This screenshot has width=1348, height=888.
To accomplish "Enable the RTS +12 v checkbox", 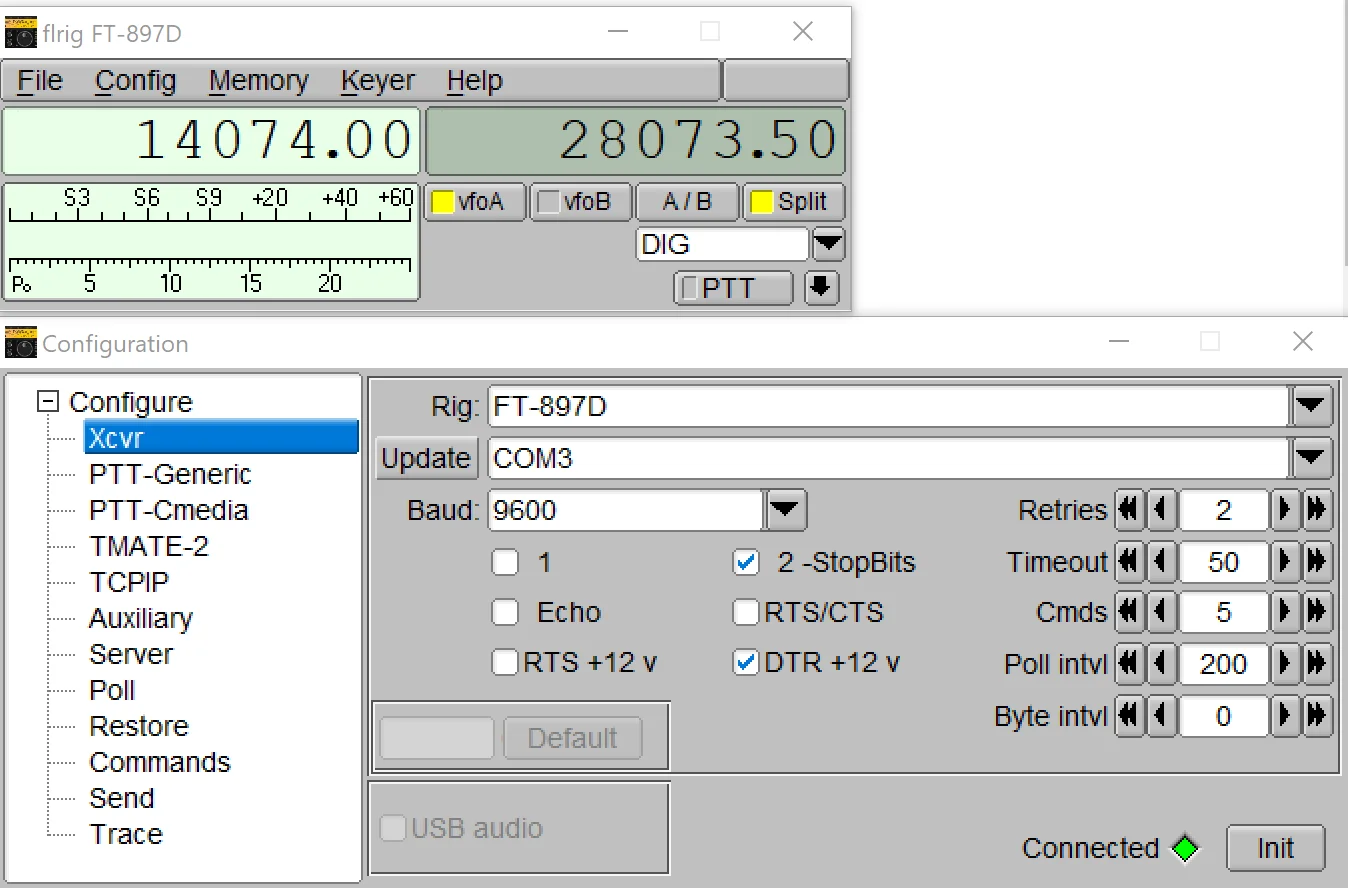I will (x=505, y=663).
